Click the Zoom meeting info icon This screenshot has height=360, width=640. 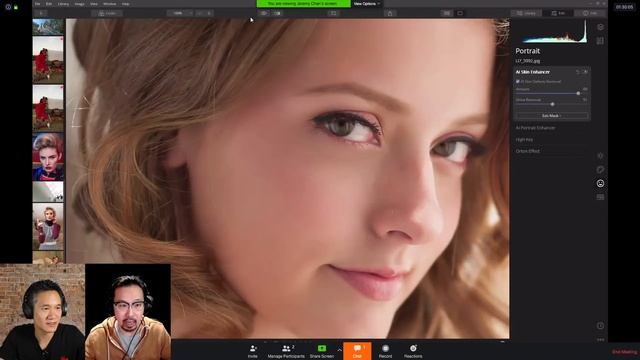click(x=8, y=7)
